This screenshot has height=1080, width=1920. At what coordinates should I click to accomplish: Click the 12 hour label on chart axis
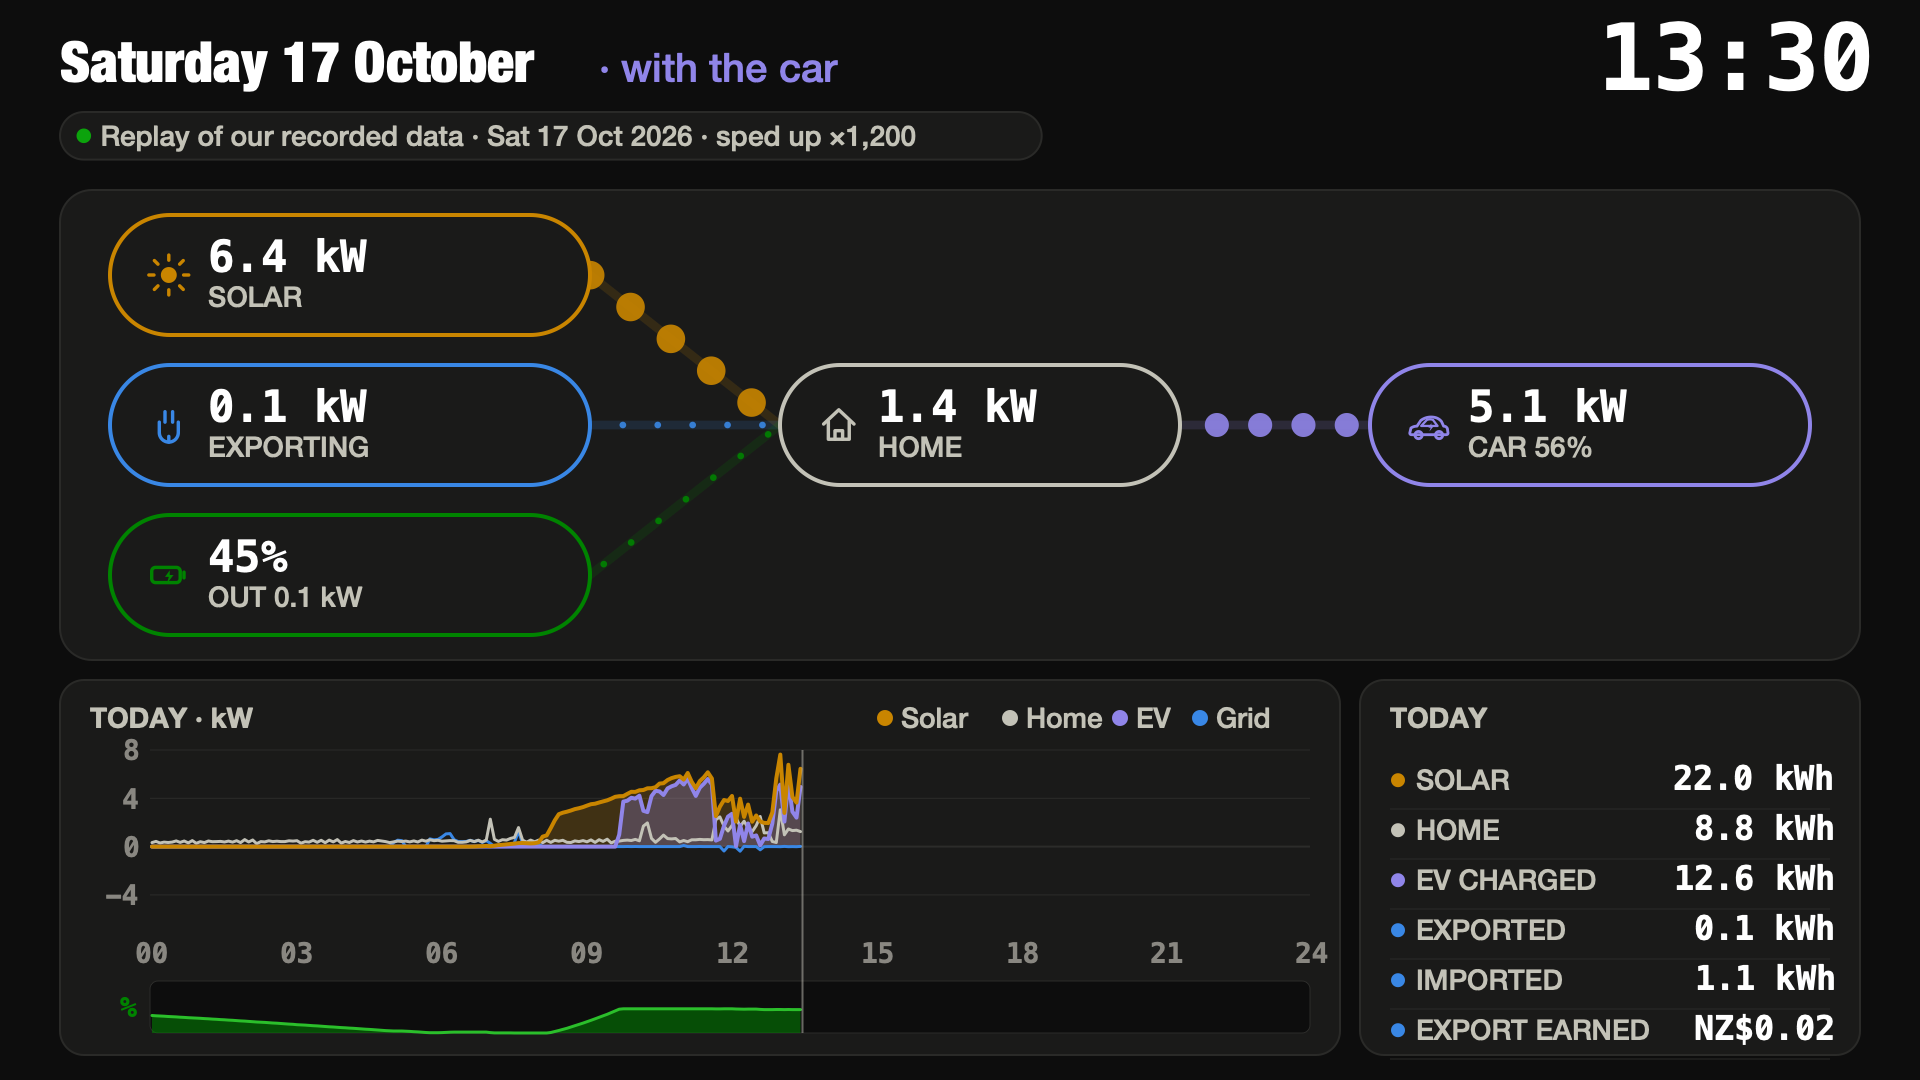point(732,953)
